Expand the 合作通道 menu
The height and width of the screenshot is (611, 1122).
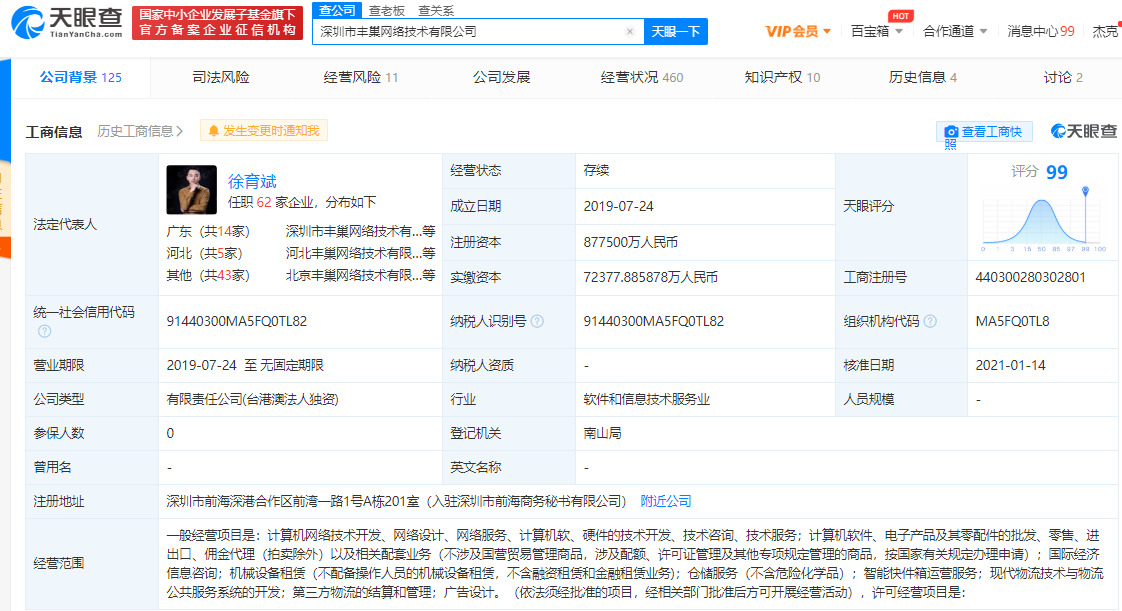(x=955, y=31)
